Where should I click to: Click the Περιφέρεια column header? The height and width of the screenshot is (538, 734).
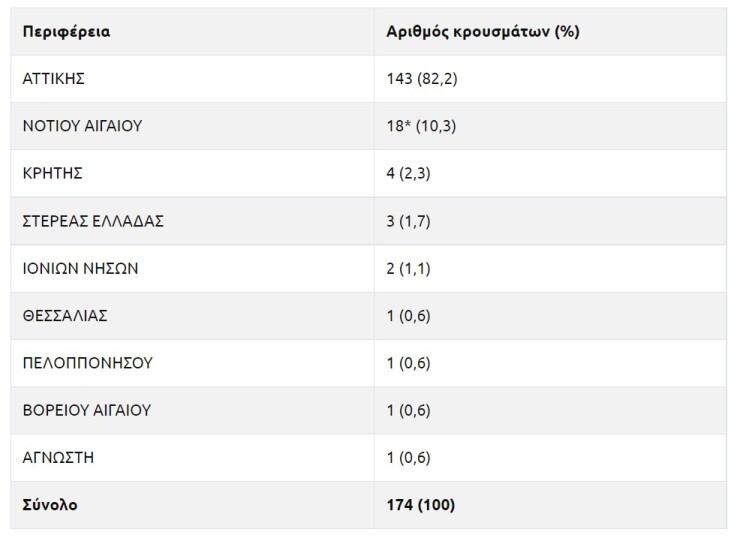click(x=66, y=31)
